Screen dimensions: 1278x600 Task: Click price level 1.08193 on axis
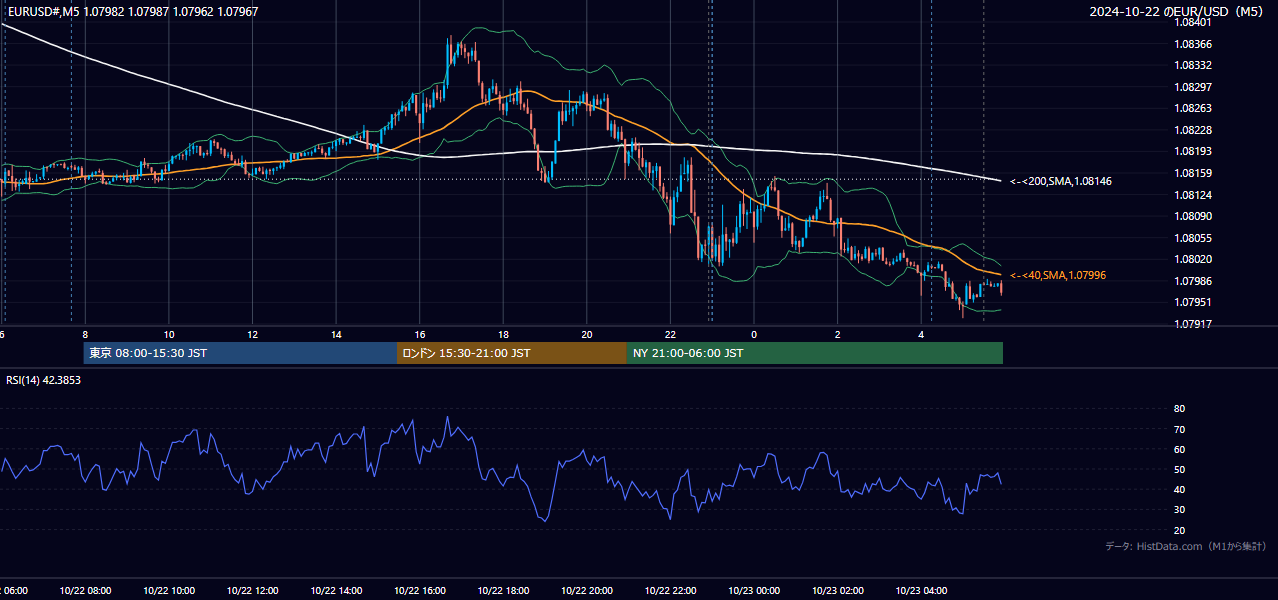pyautogui.click(x=1194, y=151)
